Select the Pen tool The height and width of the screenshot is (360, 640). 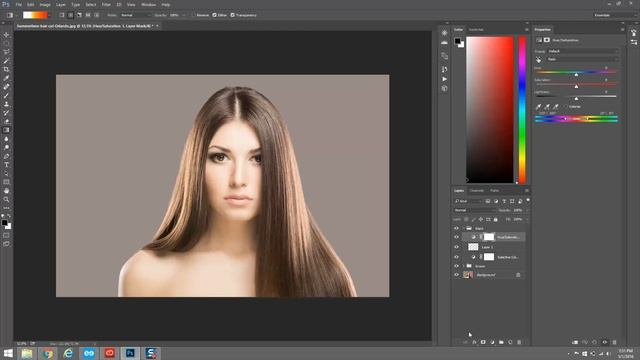pos(6,156)
